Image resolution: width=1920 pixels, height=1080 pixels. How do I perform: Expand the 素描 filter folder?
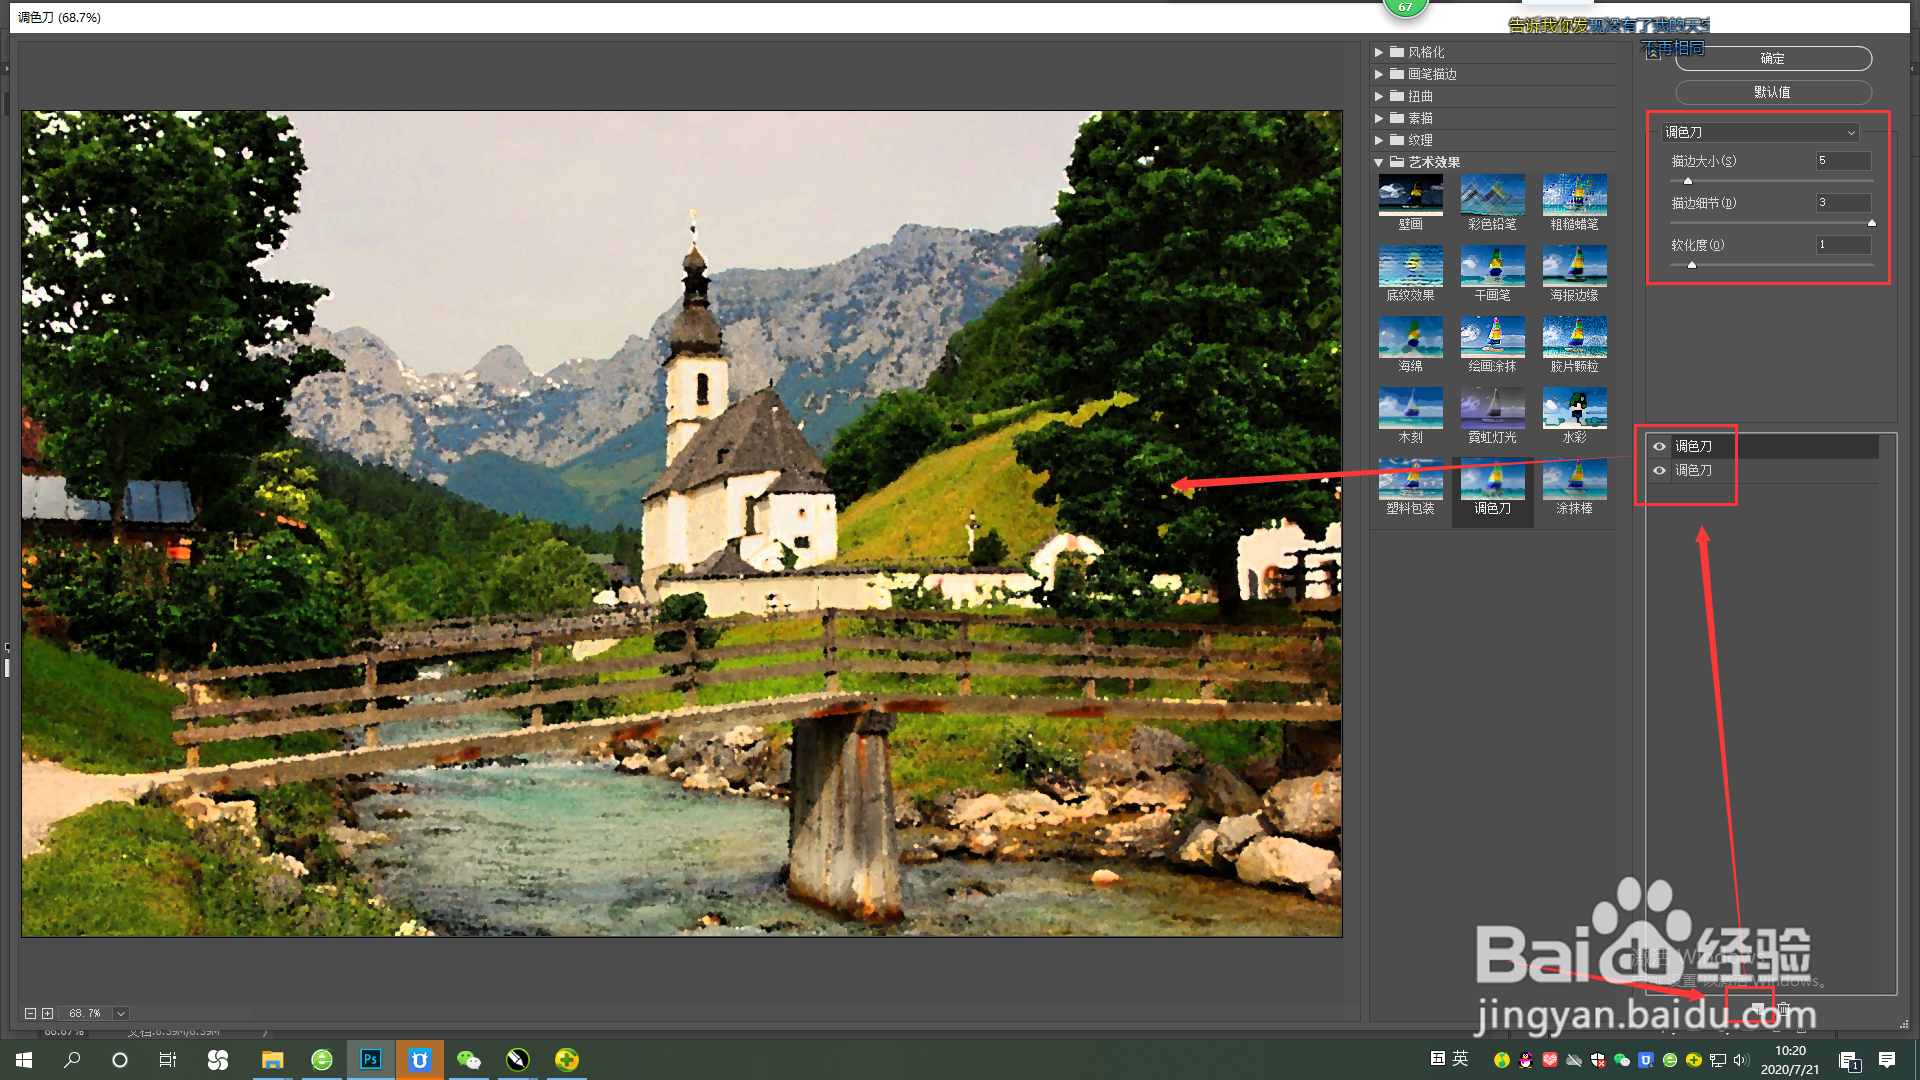[x=1379, y=118]
